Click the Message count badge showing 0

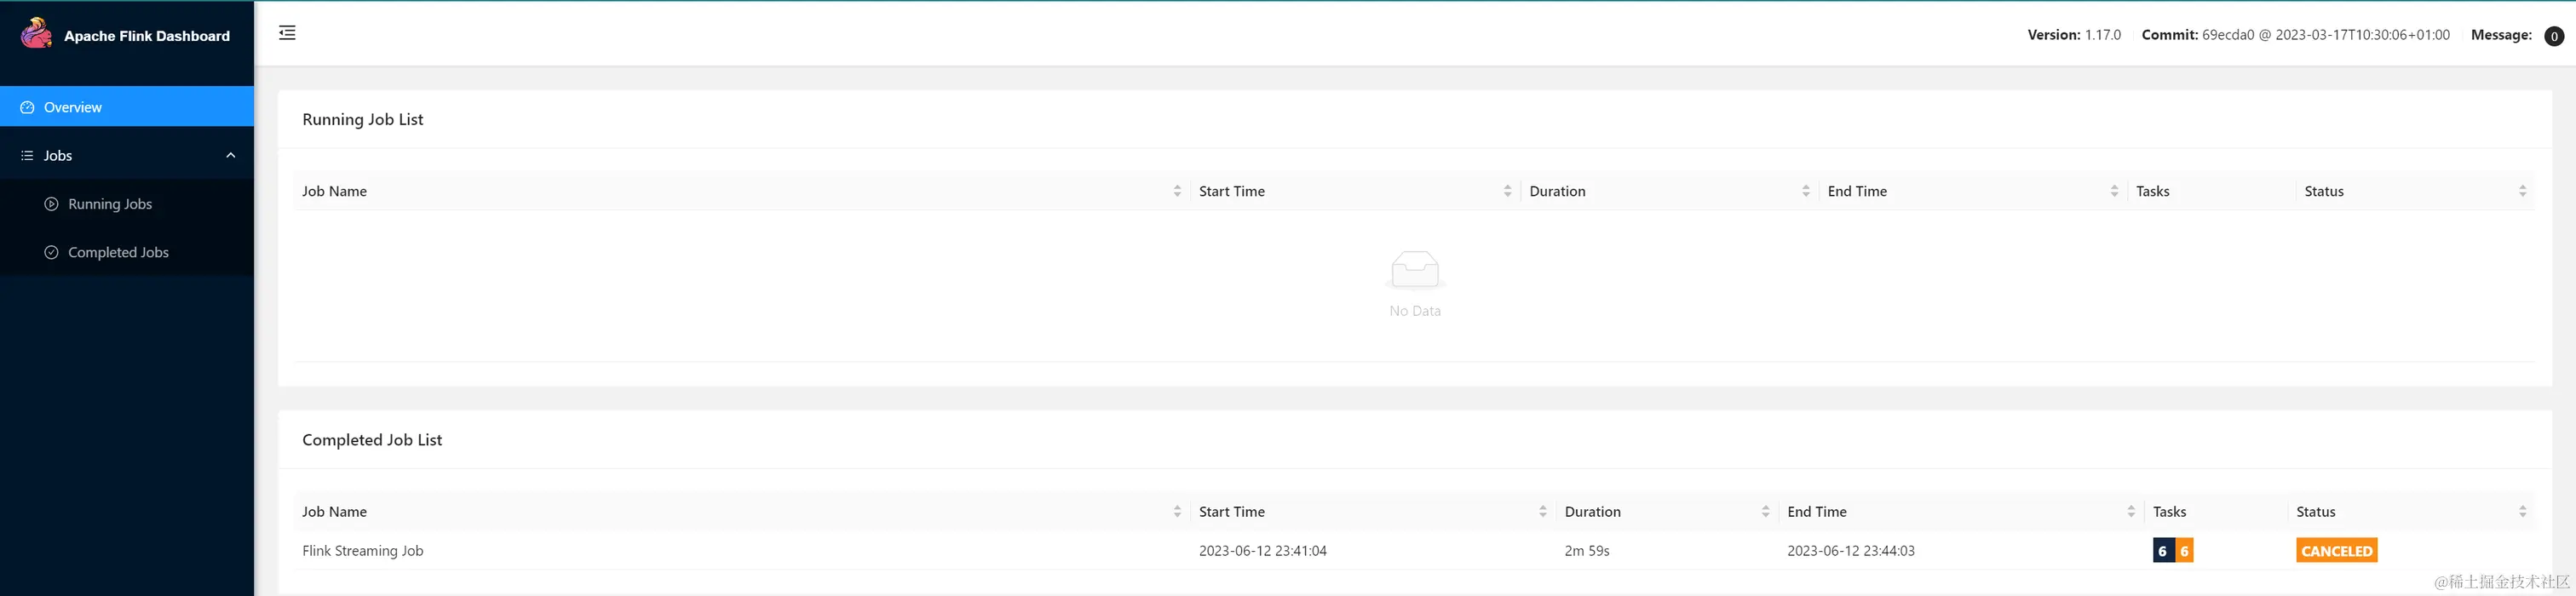tap(2553, 36)
